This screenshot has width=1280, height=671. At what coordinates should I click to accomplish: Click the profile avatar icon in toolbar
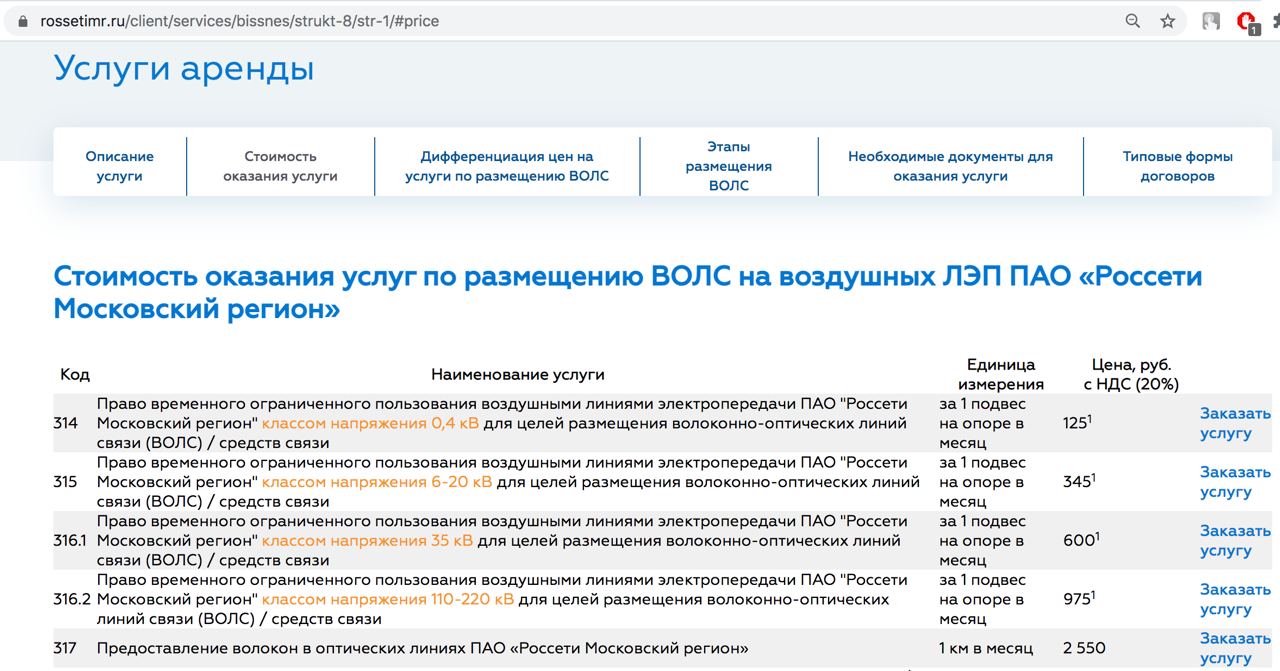coord(1211,21)
